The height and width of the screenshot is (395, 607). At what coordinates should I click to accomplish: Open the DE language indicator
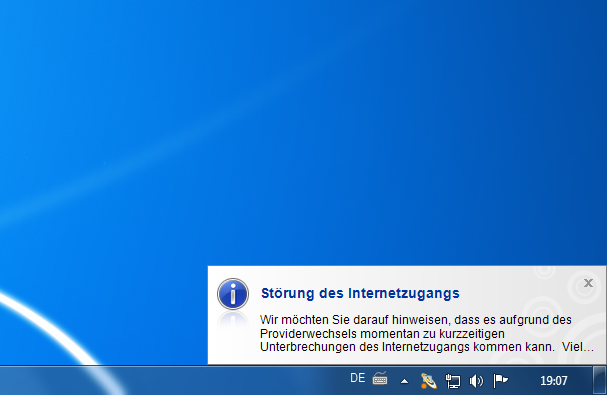click(357, 378)
